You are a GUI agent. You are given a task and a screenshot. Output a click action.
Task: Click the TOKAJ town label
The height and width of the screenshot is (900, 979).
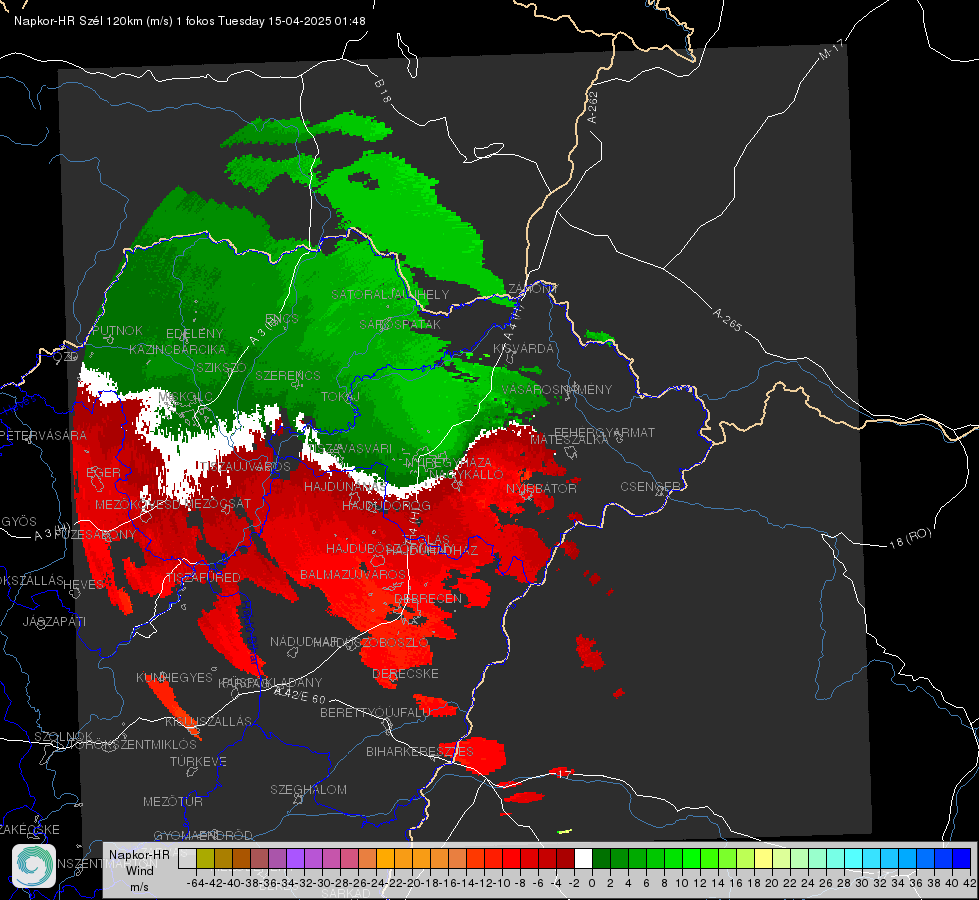(x=340, y=397)
